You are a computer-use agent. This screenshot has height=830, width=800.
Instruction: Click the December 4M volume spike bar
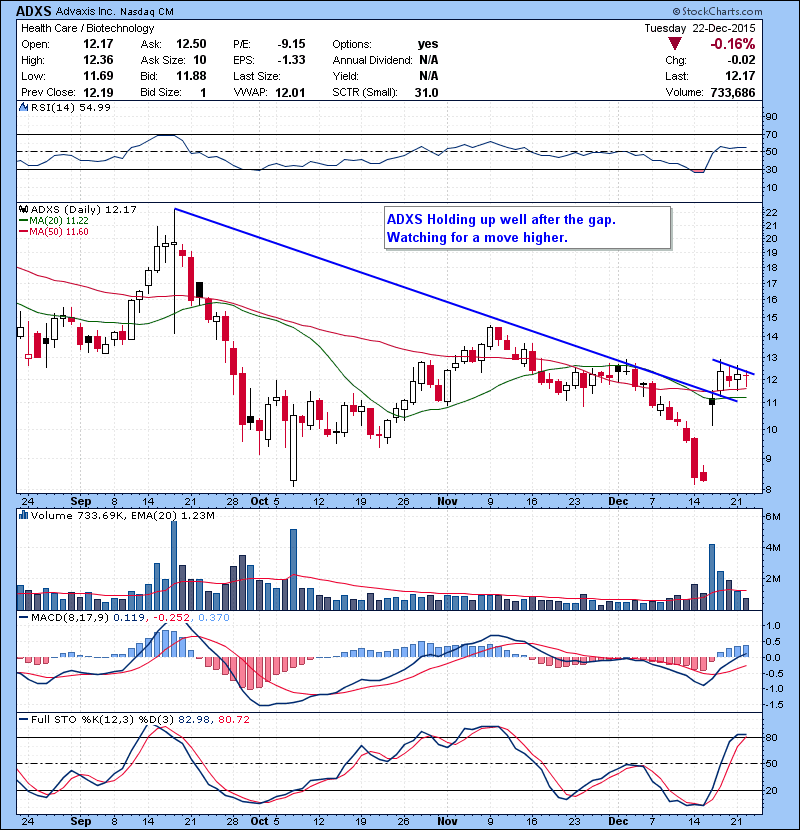[712, 577]
